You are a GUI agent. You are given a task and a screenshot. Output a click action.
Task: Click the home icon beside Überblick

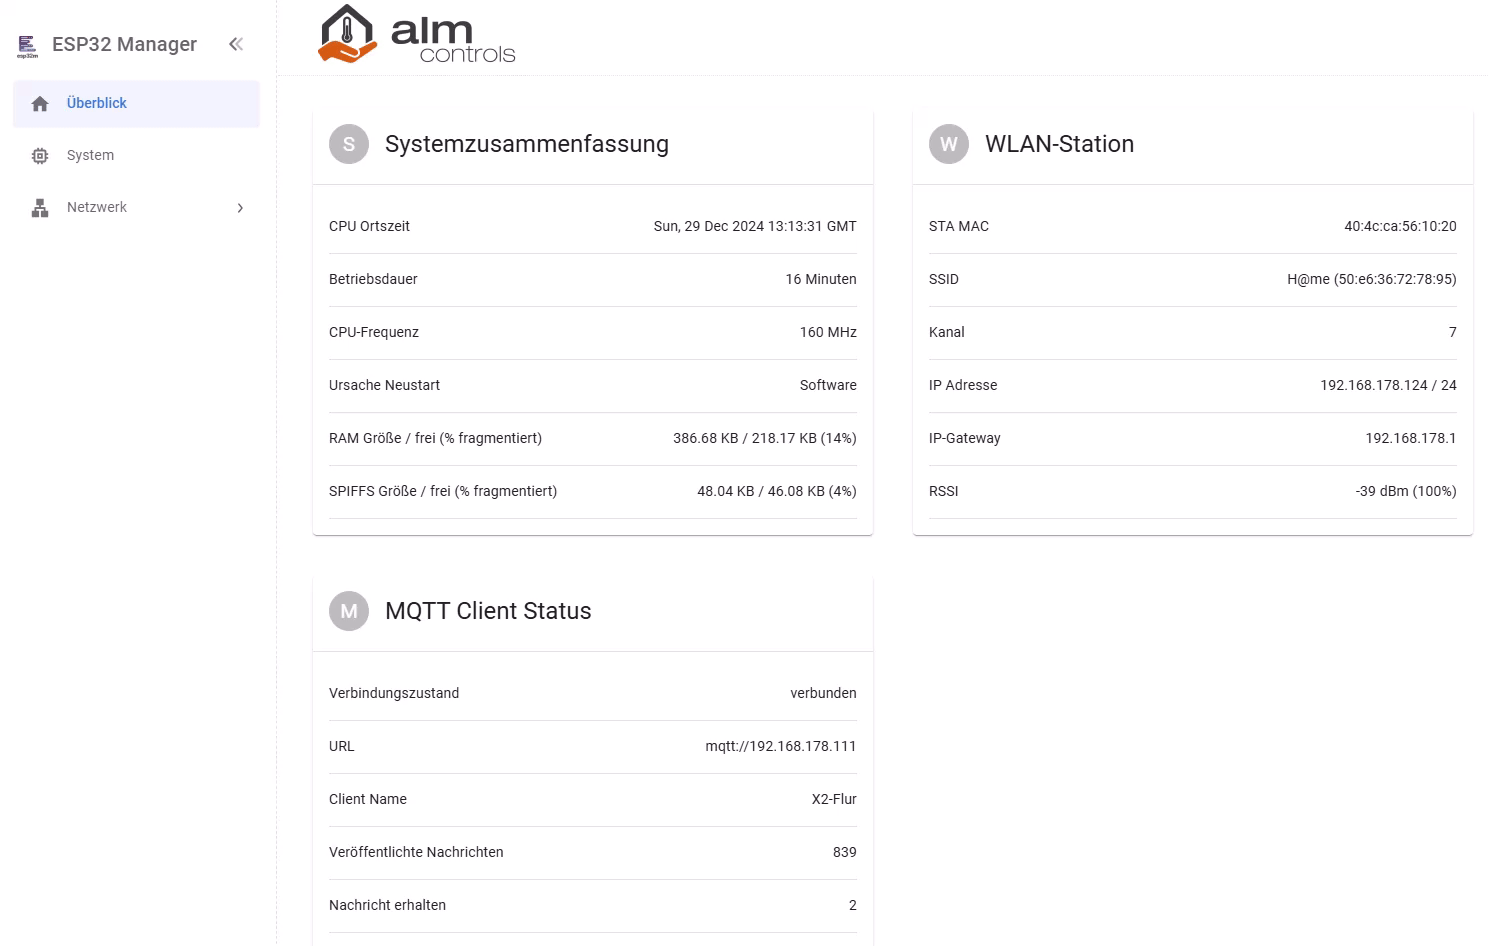(x=40, y=104)
